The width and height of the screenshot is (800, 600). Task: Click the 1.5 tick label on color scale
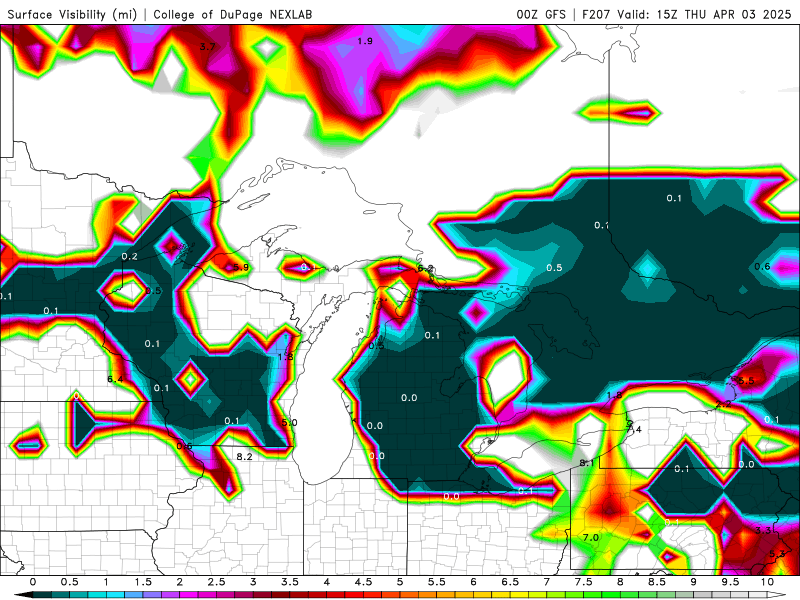(143, 582)
